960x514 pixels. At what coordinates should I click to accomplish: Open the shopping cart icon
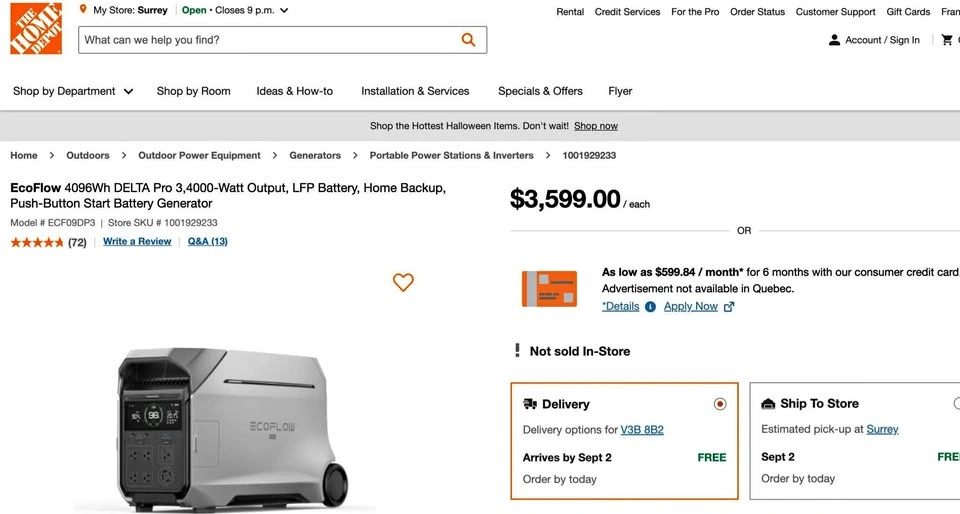tap(947, 40)
